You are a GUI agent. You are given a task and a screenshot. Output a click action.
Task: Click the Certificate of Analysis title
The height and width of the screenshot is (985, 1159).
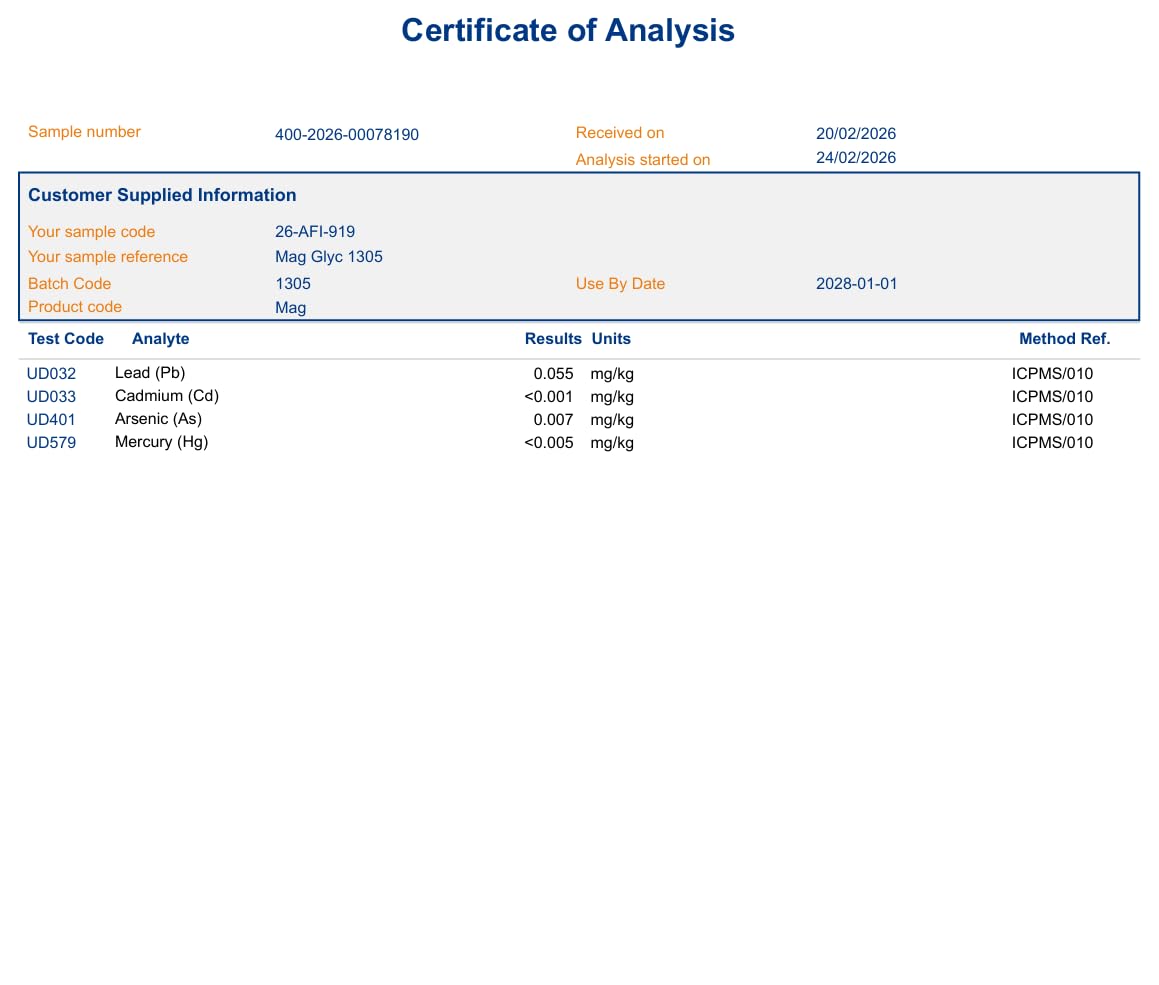[568, 31]
